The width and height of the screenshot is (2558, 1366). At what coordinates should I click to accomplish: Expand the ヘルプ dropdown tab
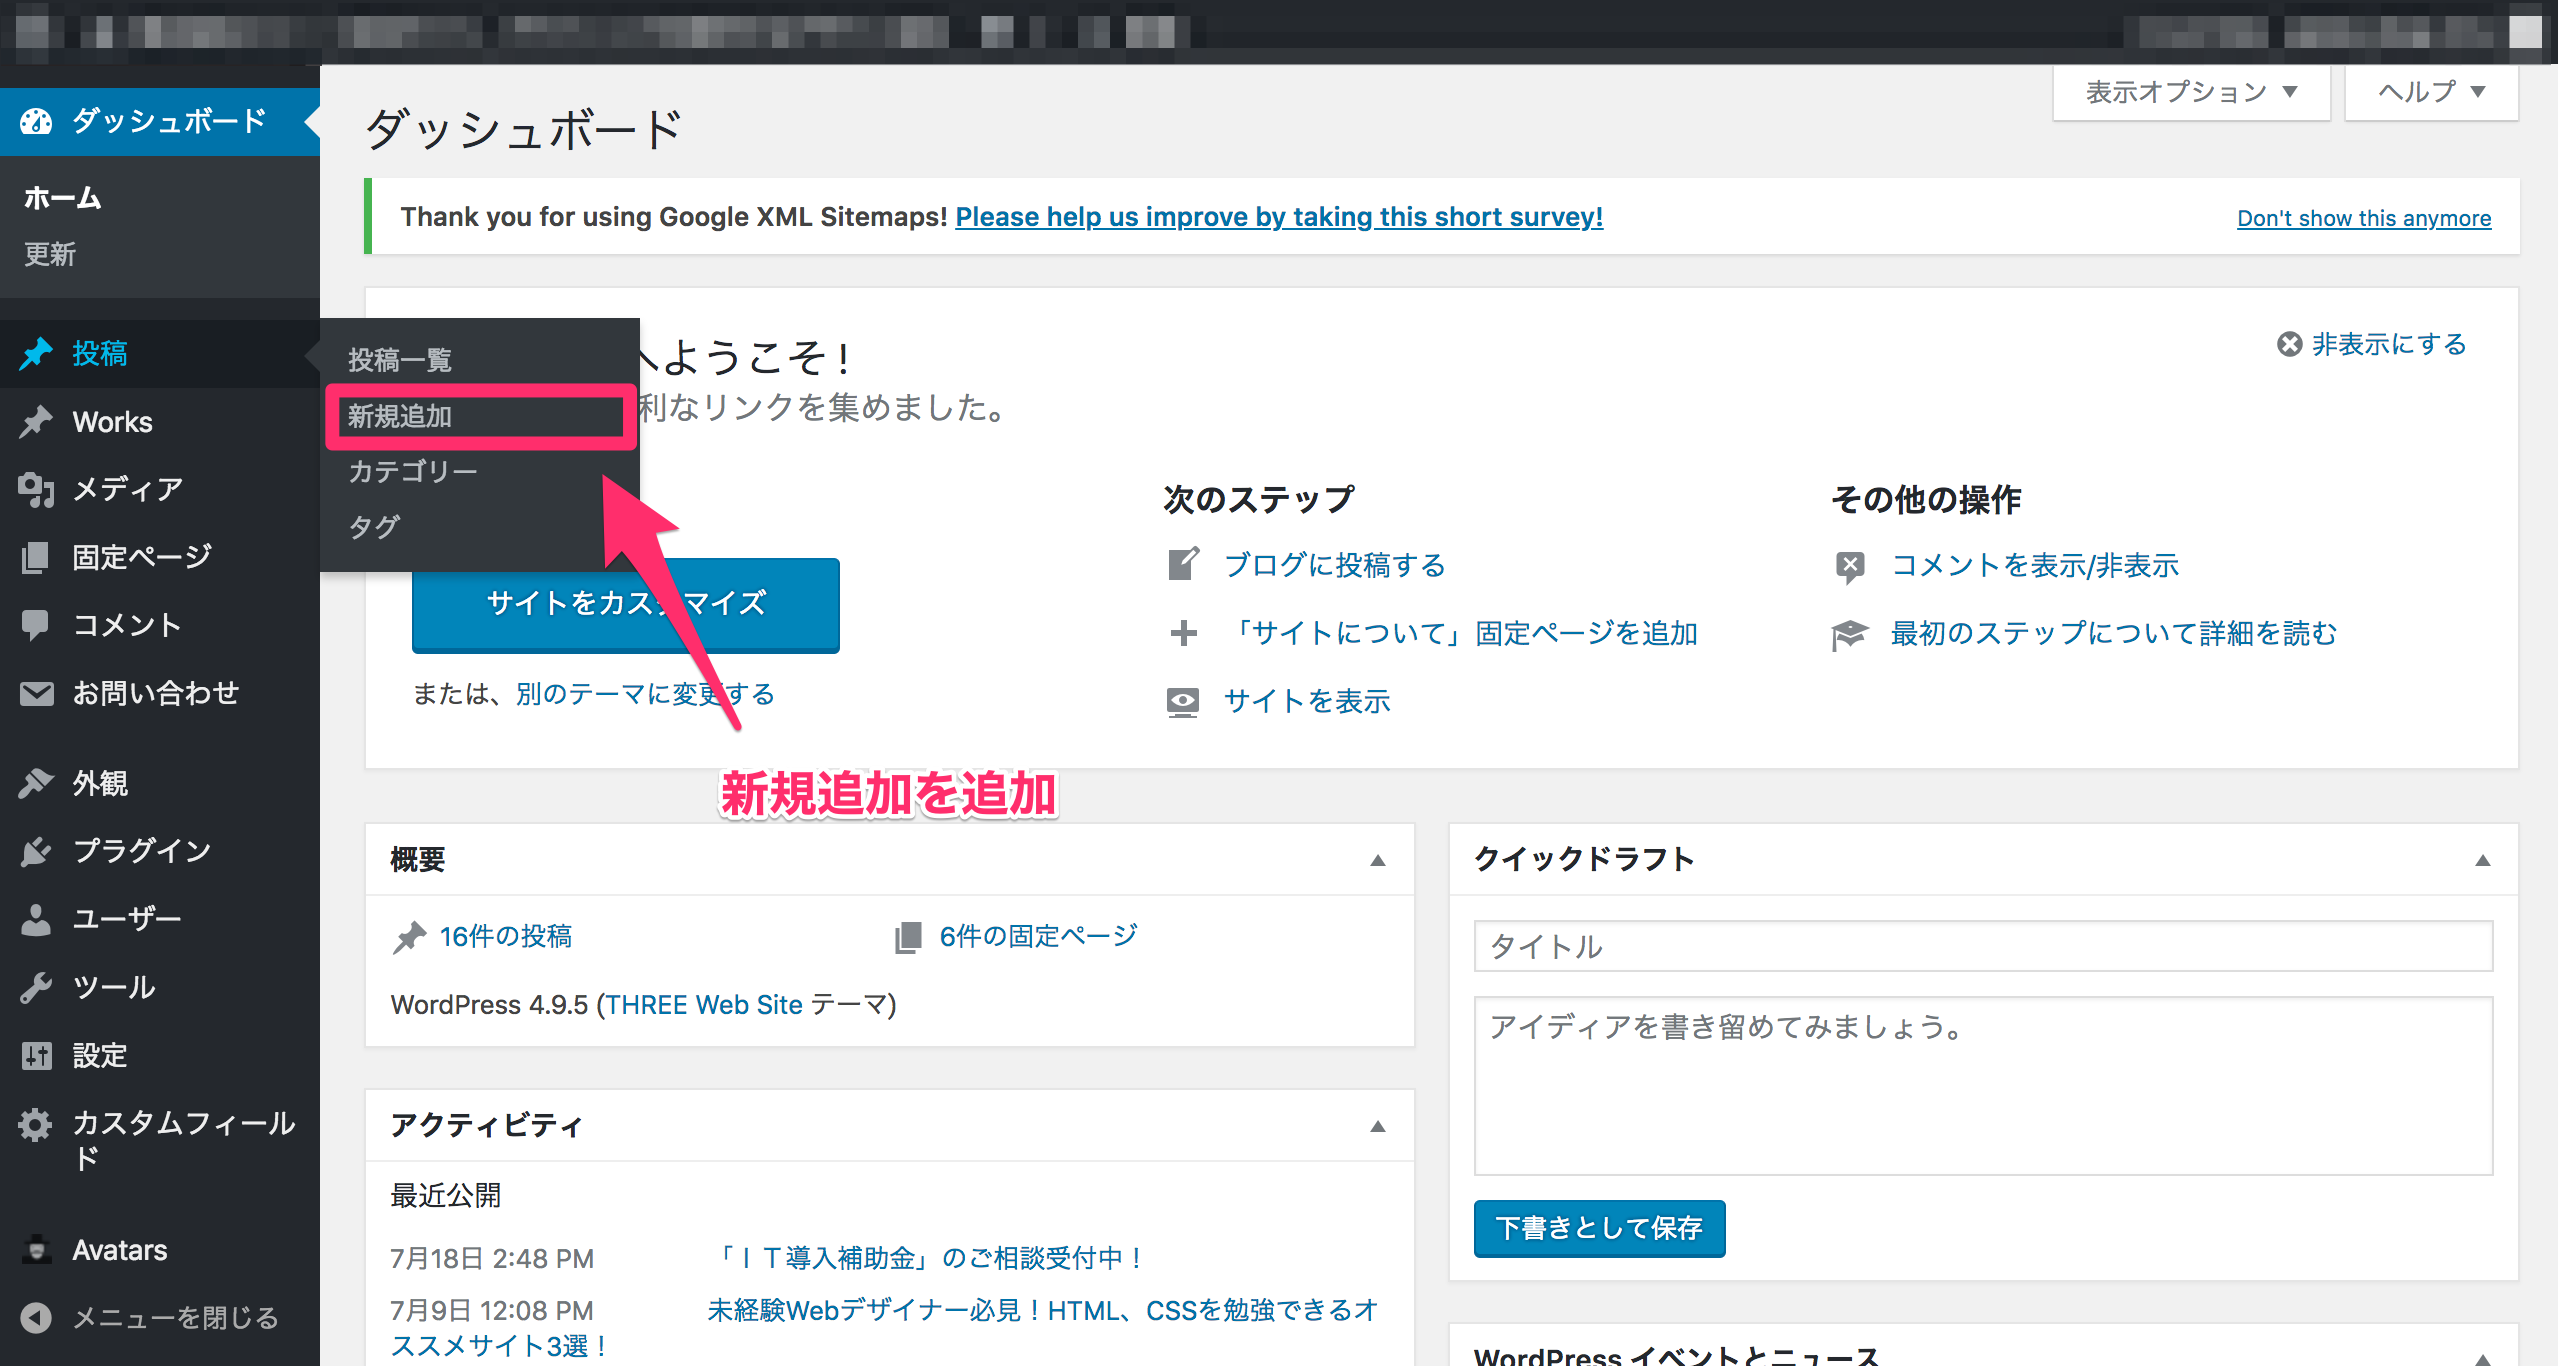click(2430, 92)
